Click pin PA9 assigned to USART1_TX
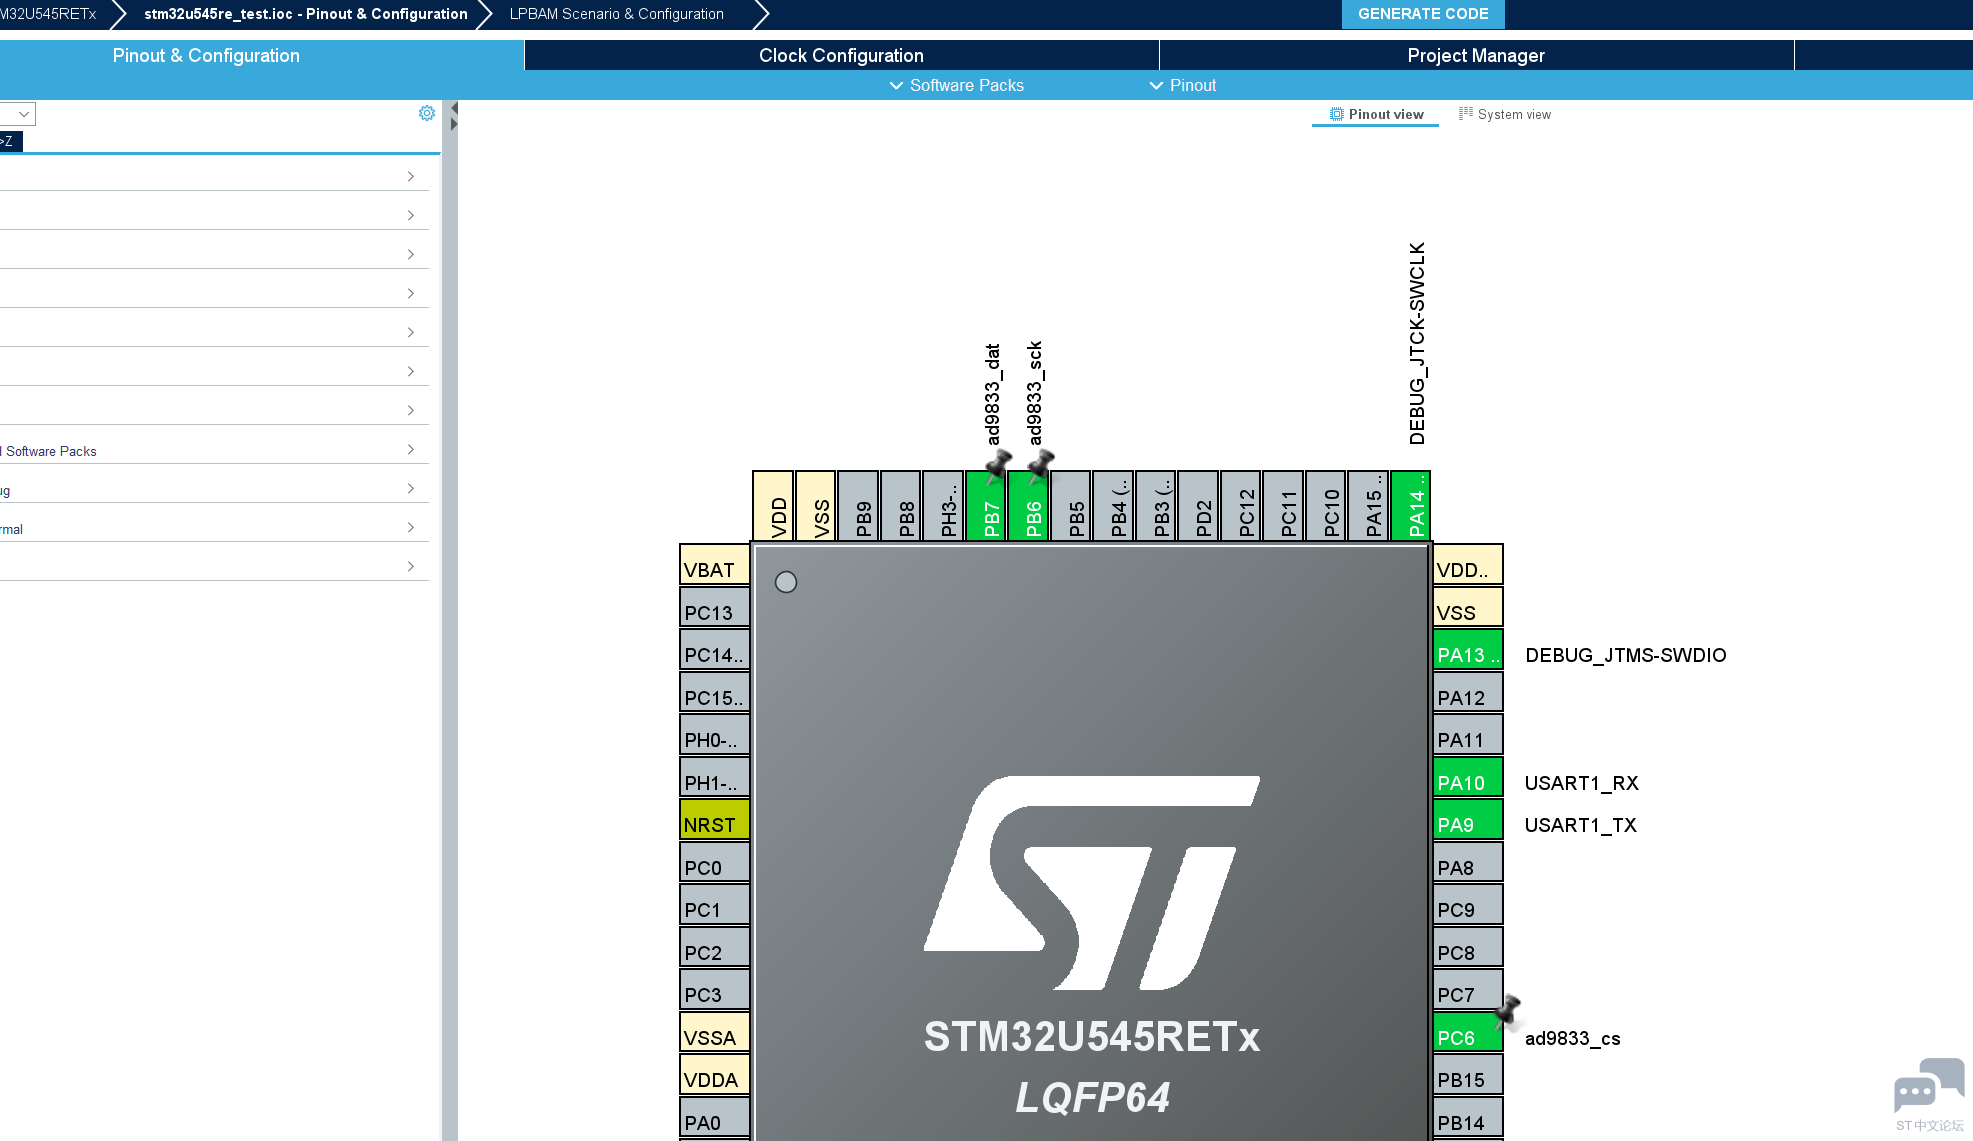This screenshot has width=1973, height=1141. click(x=1468, y=819)
